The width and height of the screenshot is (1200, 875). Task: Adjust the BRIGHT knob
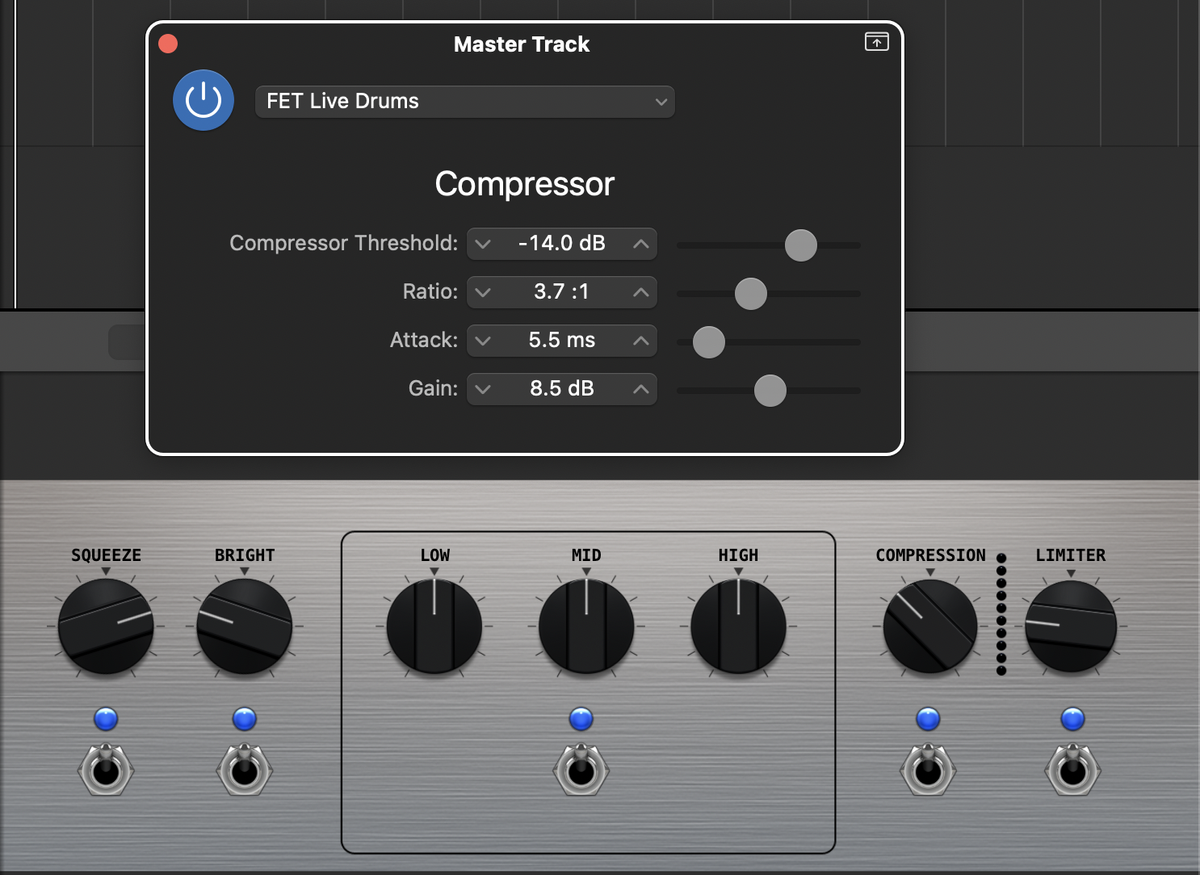tap(244, 625)
